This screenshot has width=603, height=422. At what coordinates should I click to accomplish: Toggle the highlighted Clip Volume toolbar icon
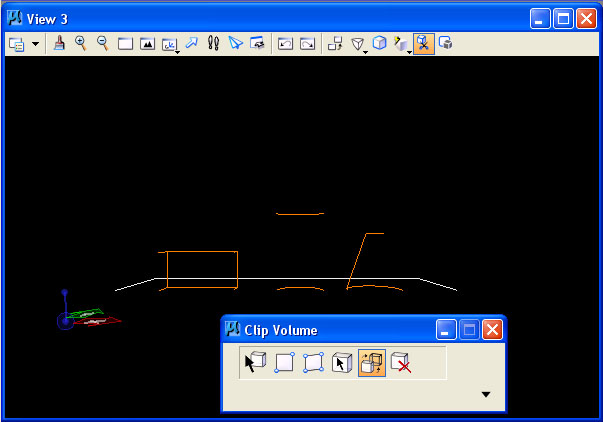(424, 44)
